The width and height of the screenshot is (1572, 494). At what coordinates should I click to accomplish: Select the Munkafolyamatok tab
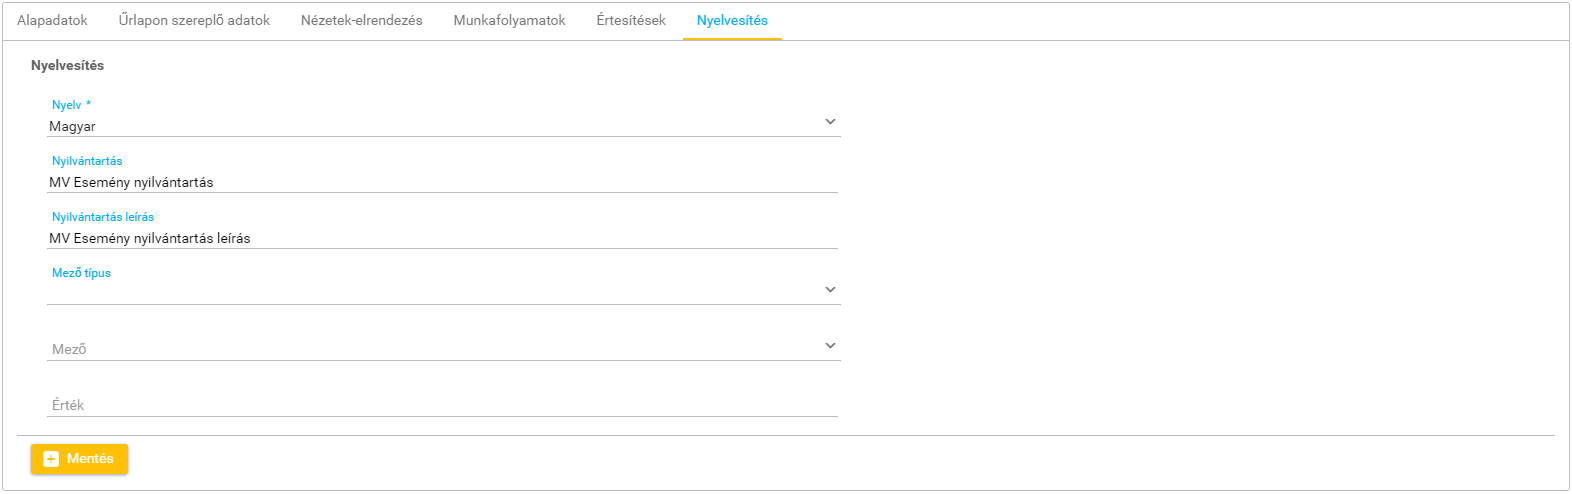509,20
